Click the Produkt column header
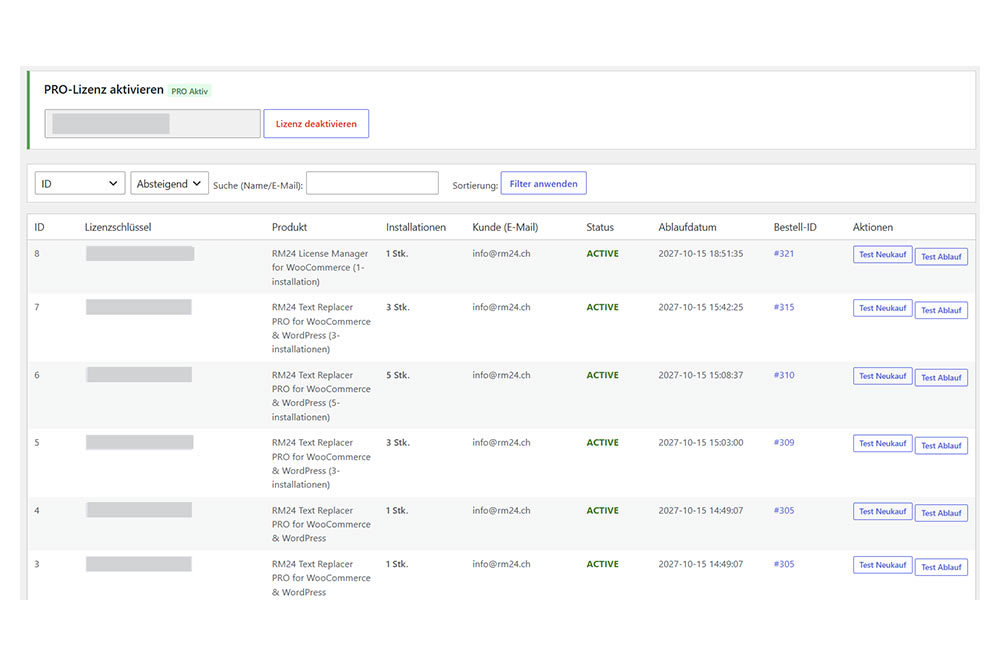1000x666 pixels. click(x=290, y=227)
